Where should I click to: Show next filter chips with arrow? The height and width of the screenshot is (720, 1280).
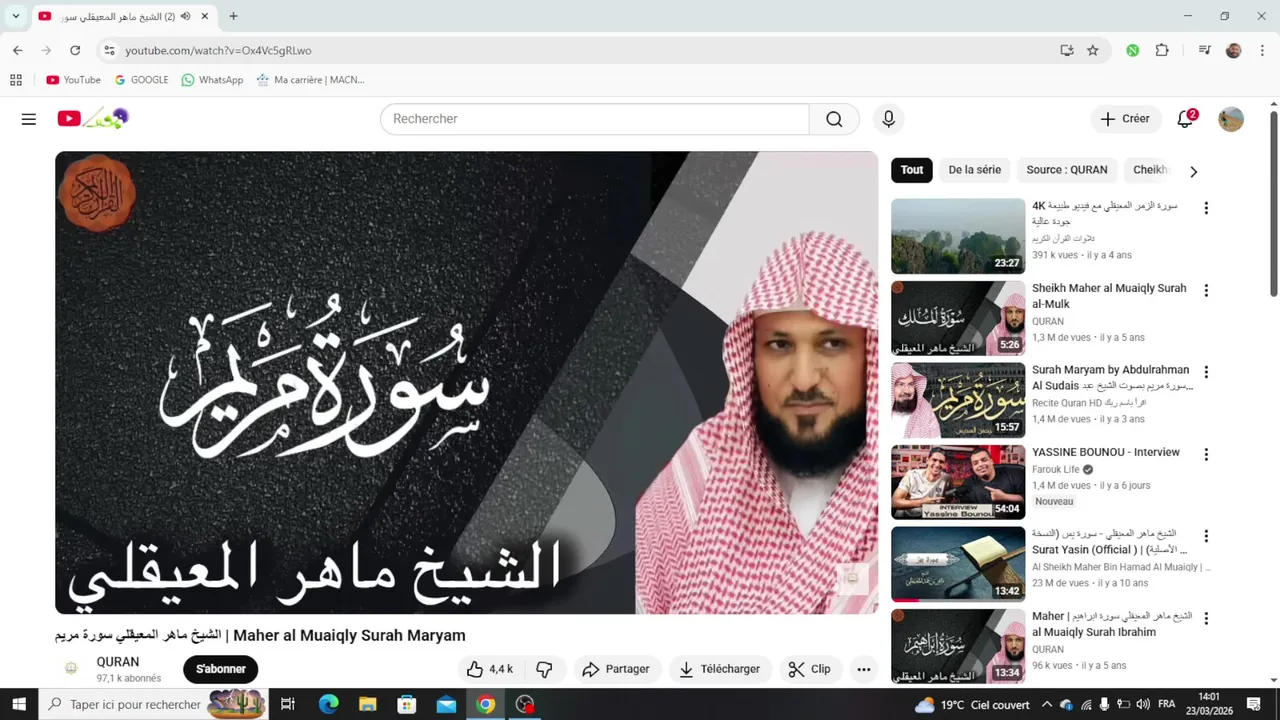tap(1193, 171)
